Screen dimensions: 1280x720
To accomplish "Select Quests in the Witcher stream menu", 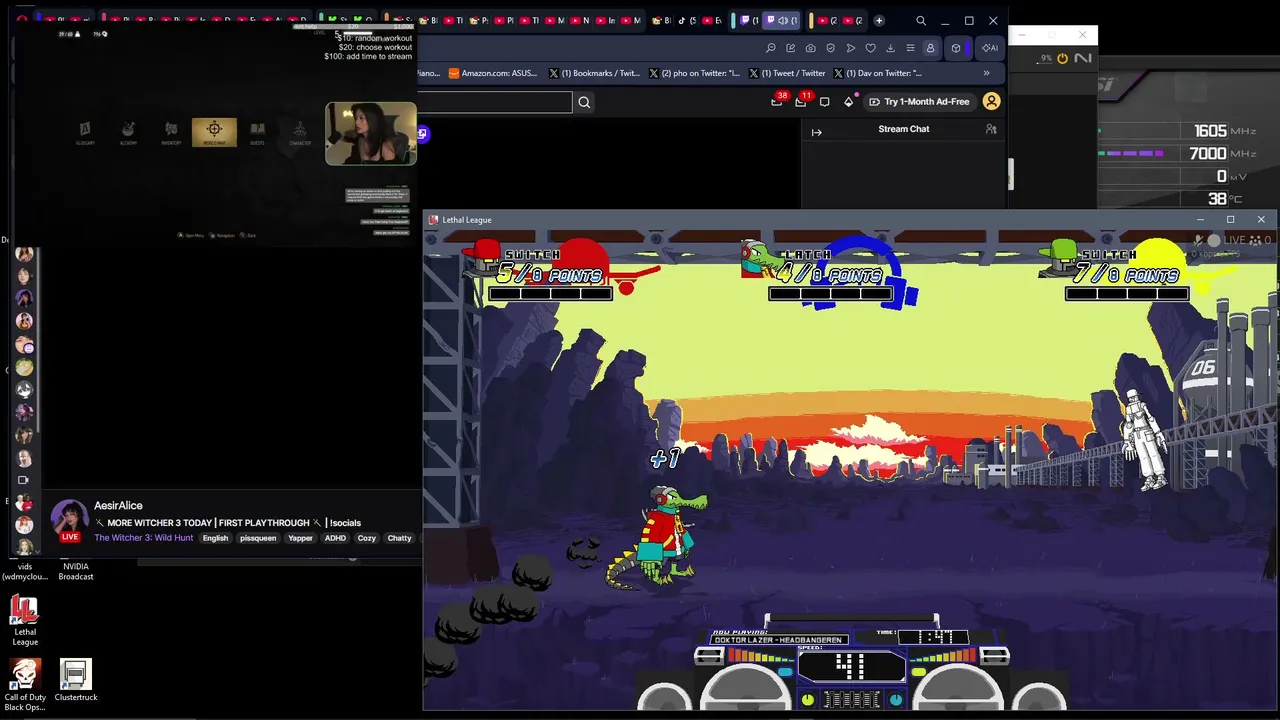I will [x=257, y=133].
